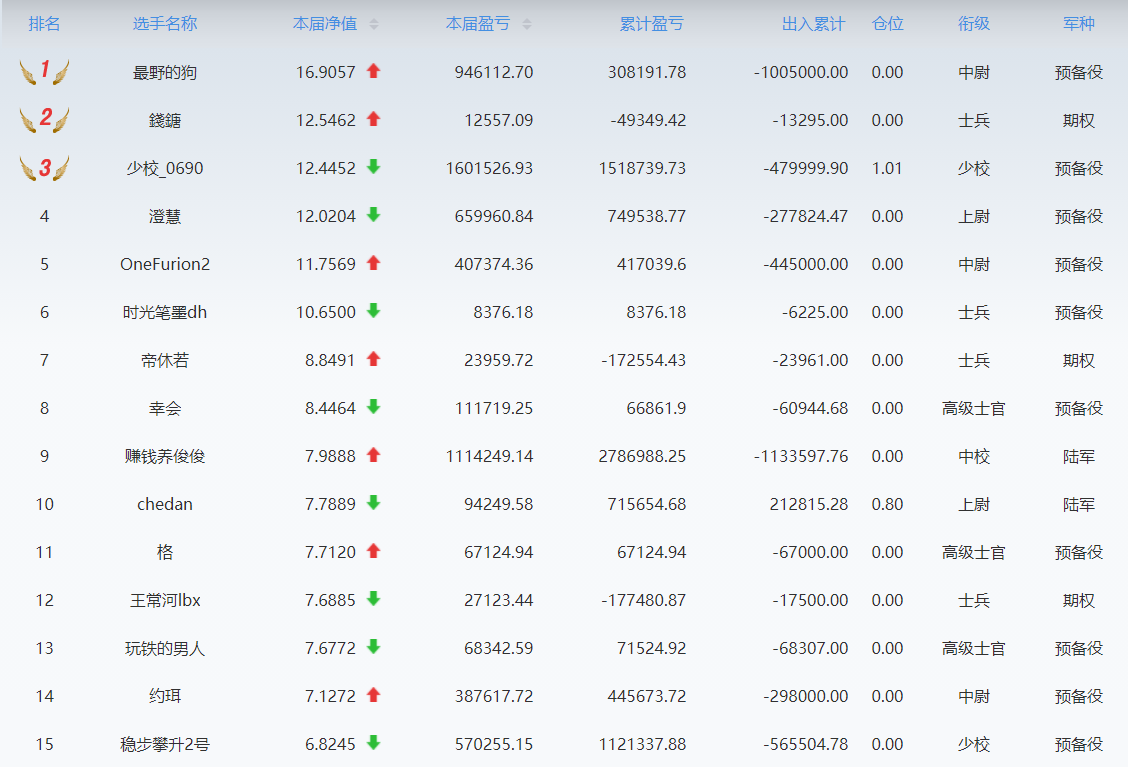Viewport: 1128px width, 767px height.
Task: Select rank number 15
Action: tap(45, 745)
